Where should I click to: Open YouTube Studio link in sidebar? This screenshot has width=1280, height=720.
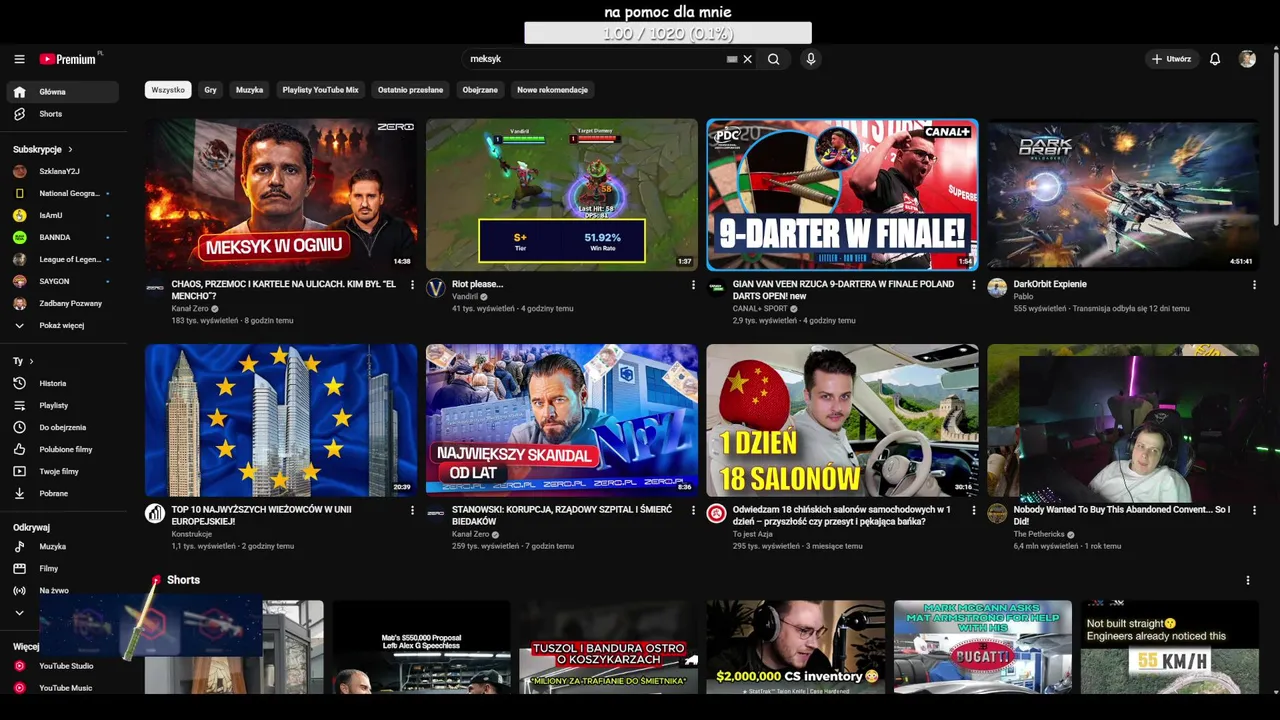pos(62,666)
